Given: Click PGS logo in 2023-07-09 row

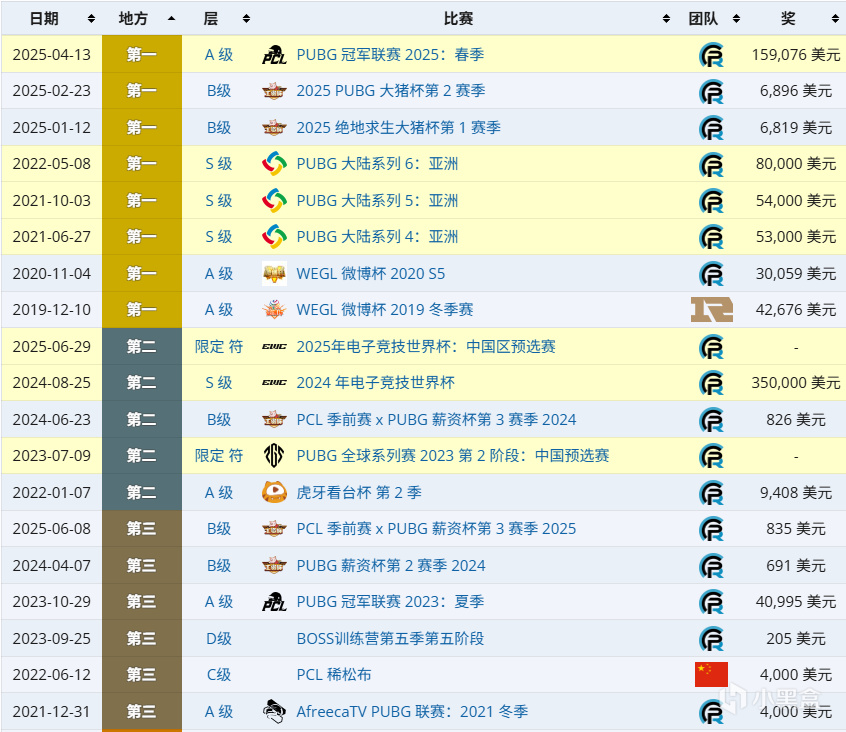Looking at the screenshot, I should [x=274, y=455].
